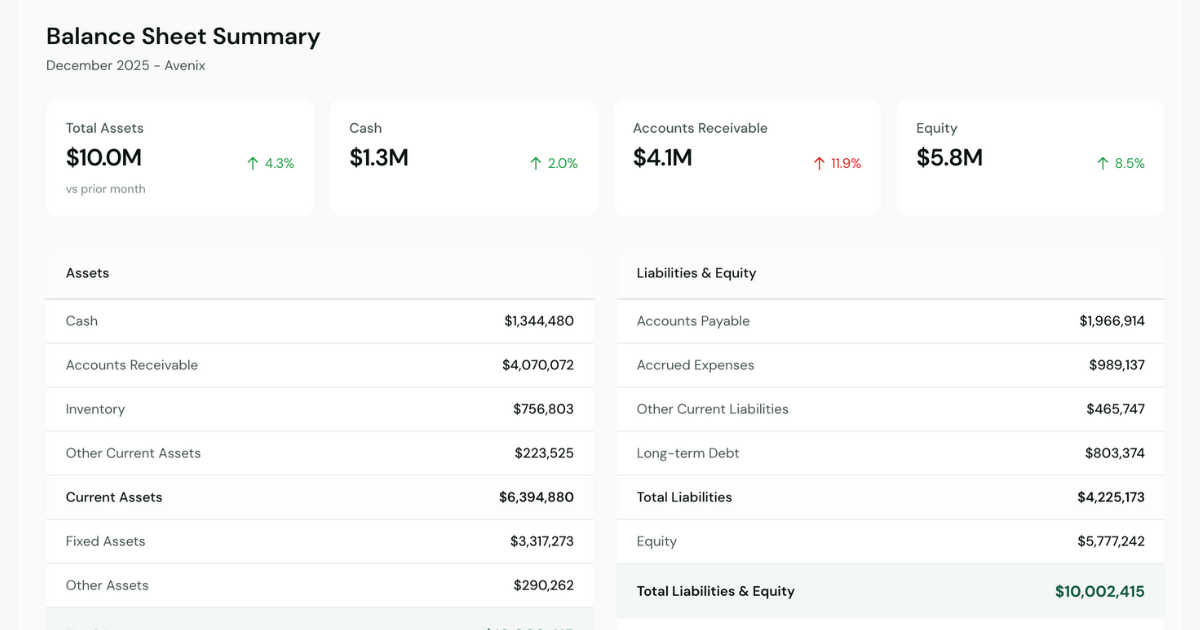This screenshot has width=1200, height=630.
Task: Click the Assets table header
Action: click(88, 273)
